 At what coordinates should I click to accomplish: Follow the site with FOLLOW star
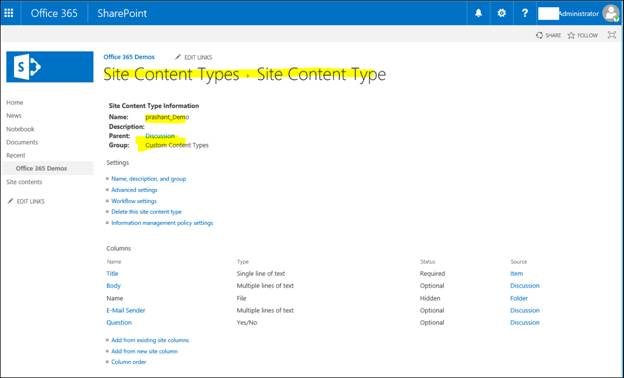(x=583, y=35)
